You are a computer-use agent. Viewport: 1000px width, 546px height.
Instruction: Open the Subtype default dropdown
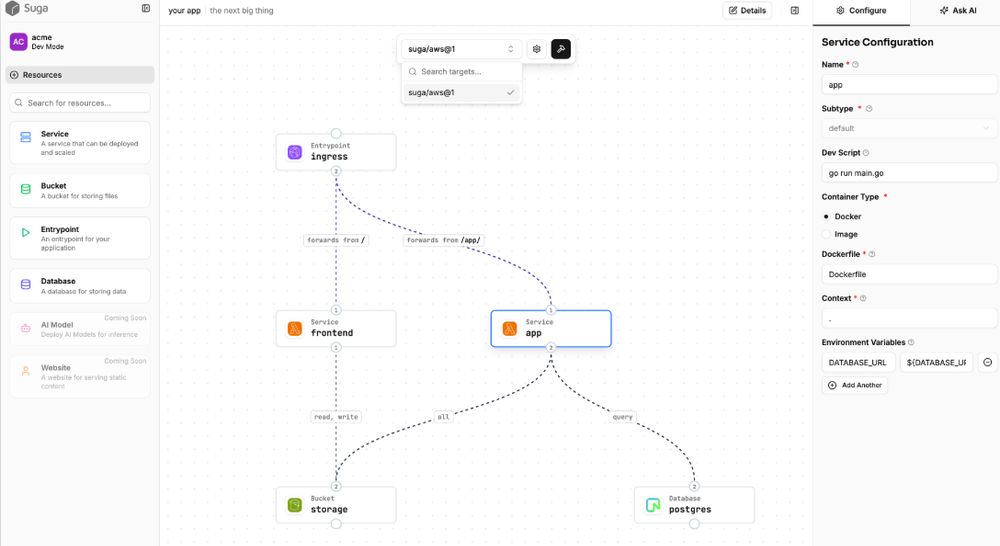tap(909, 128)
